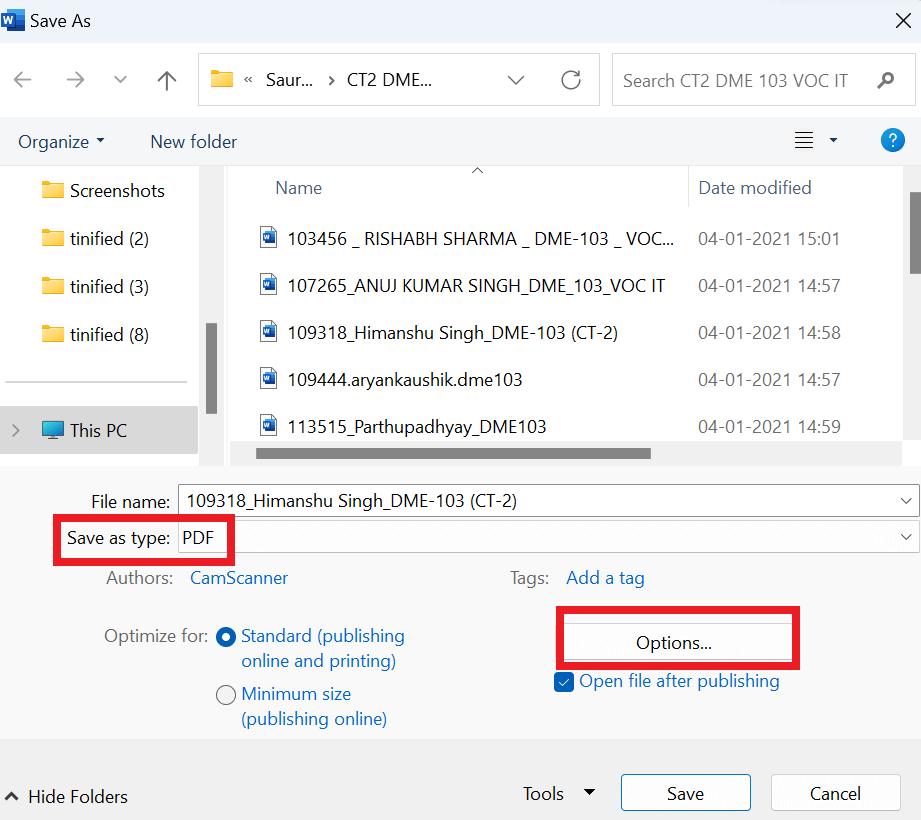
Task: Select file 103456 _ RISHABH SHARMA
Action: pyautogui.click(x=480, y=238)
